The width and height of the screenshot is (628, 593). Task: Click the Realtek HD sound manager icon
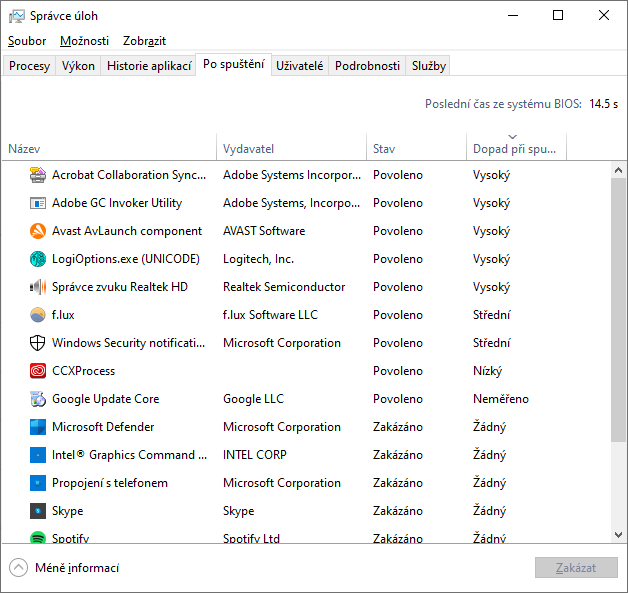pyautogui.click(x=38, y=287)
